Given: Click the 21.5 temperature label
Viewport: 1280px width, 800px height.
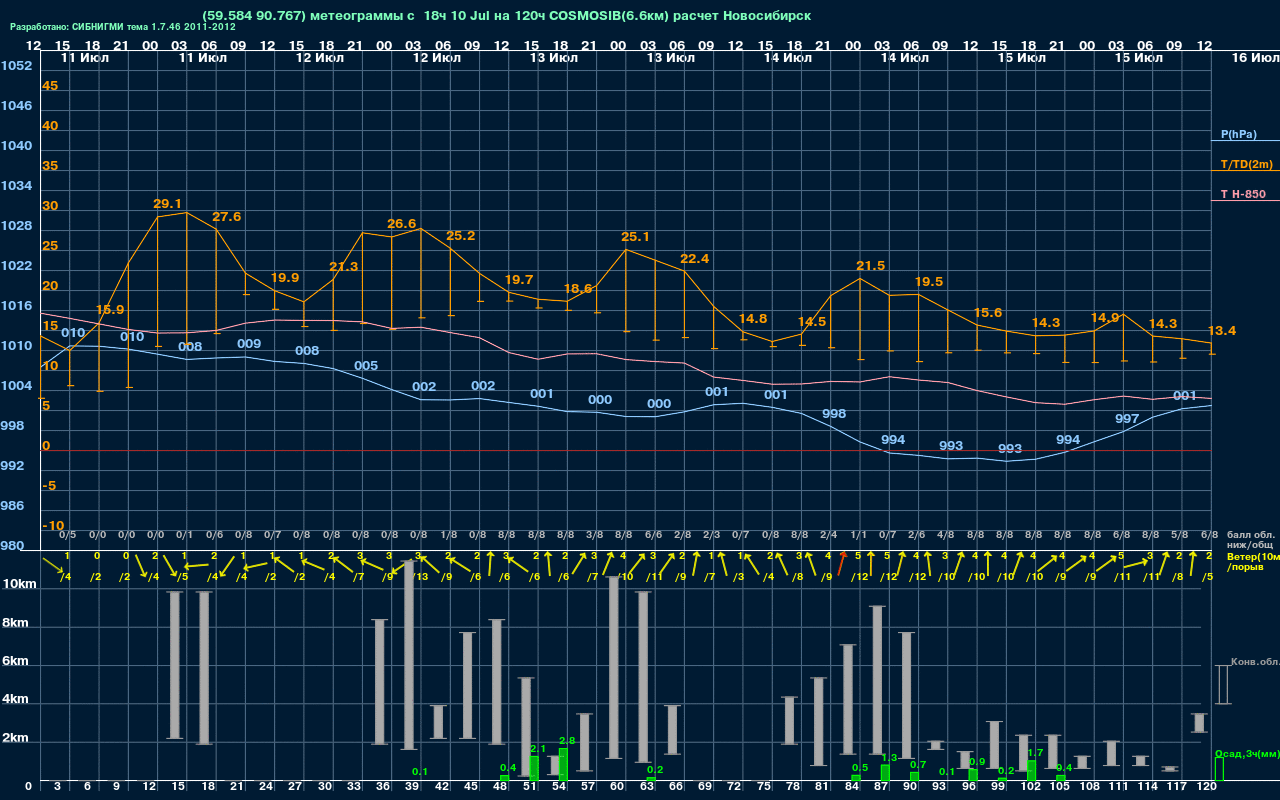Looking at the screenshot, I should [x=871, y=266].
